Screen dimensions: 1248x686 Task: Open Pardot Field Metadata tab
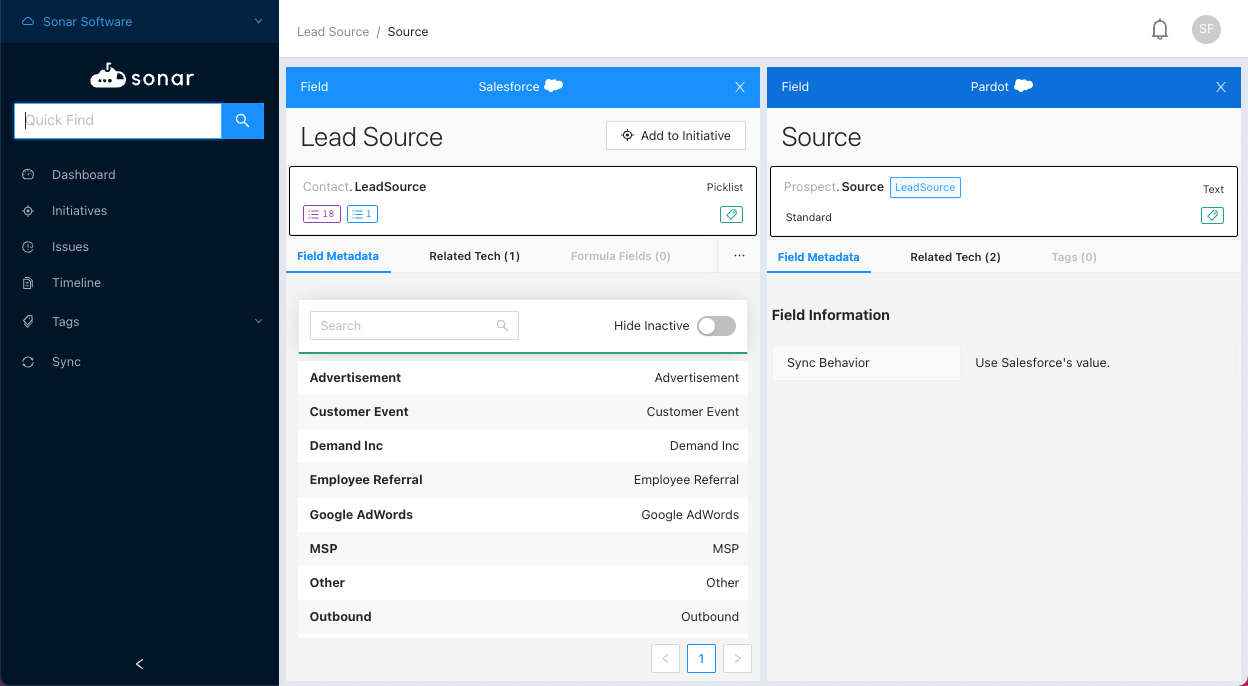818,257
